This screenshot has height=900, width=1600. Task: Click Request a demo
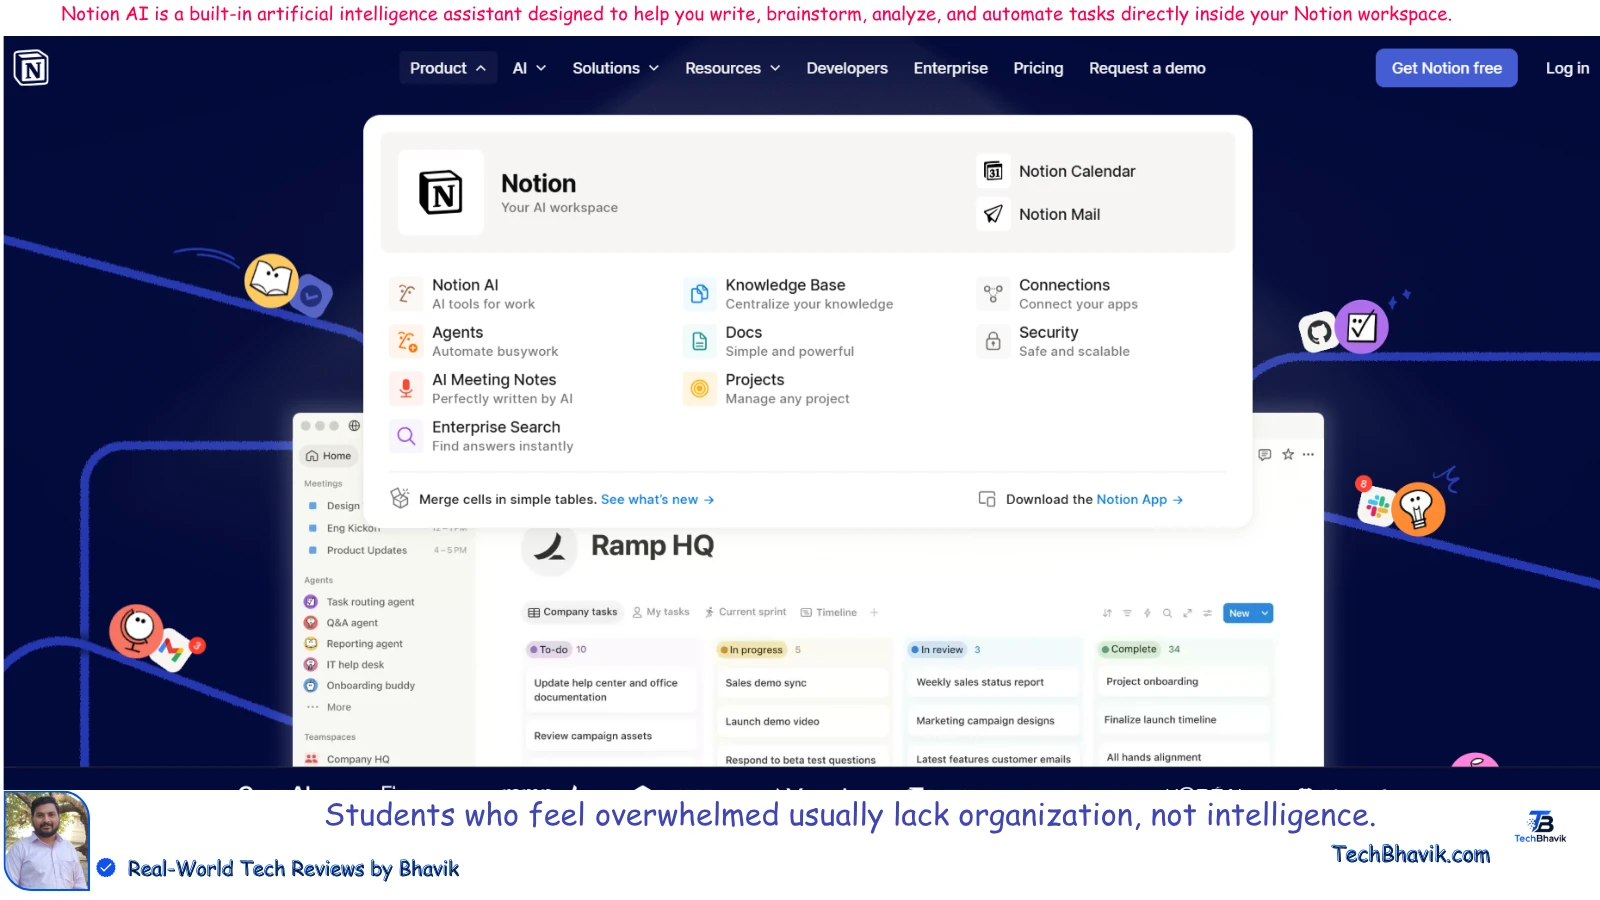click(x=1147, y=68)
